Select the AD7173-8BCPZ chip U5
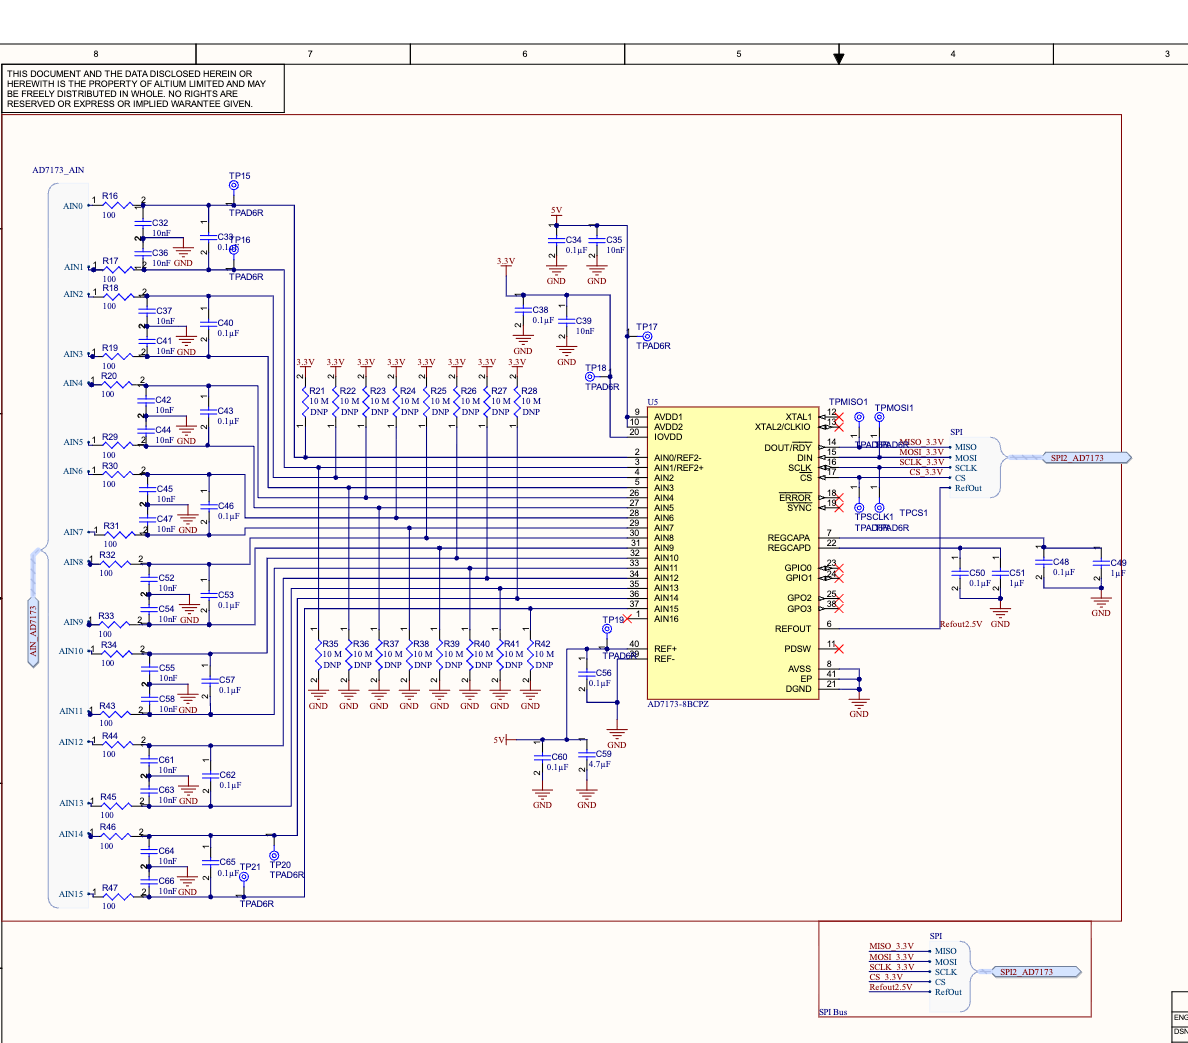The height and width of the screenshot is (1043, 1188). point(733,554)
